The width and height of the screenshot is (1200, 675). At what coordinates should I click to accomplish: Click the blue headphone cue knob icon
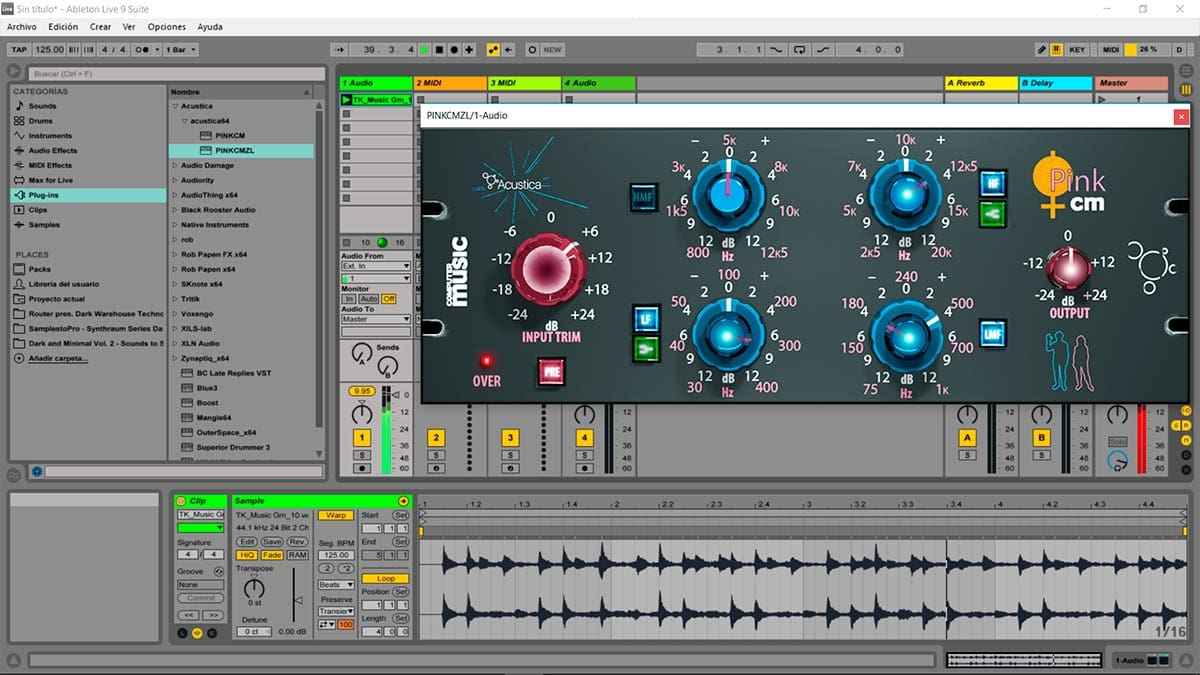pos(1119,461)
